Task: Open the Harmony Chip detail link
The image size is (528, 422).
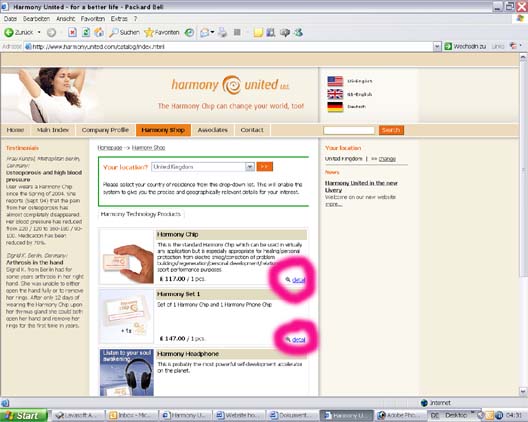Action: pos(298,280)
